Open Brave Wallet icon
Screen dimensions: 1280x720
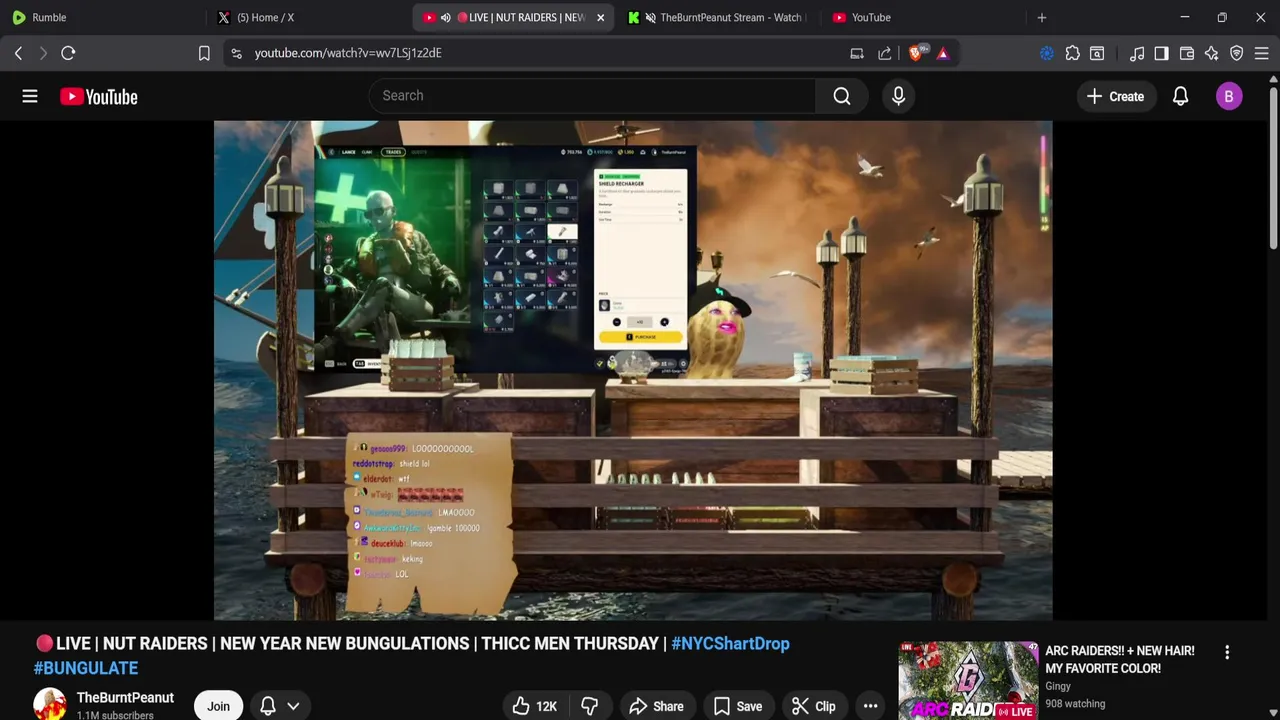1187,53
